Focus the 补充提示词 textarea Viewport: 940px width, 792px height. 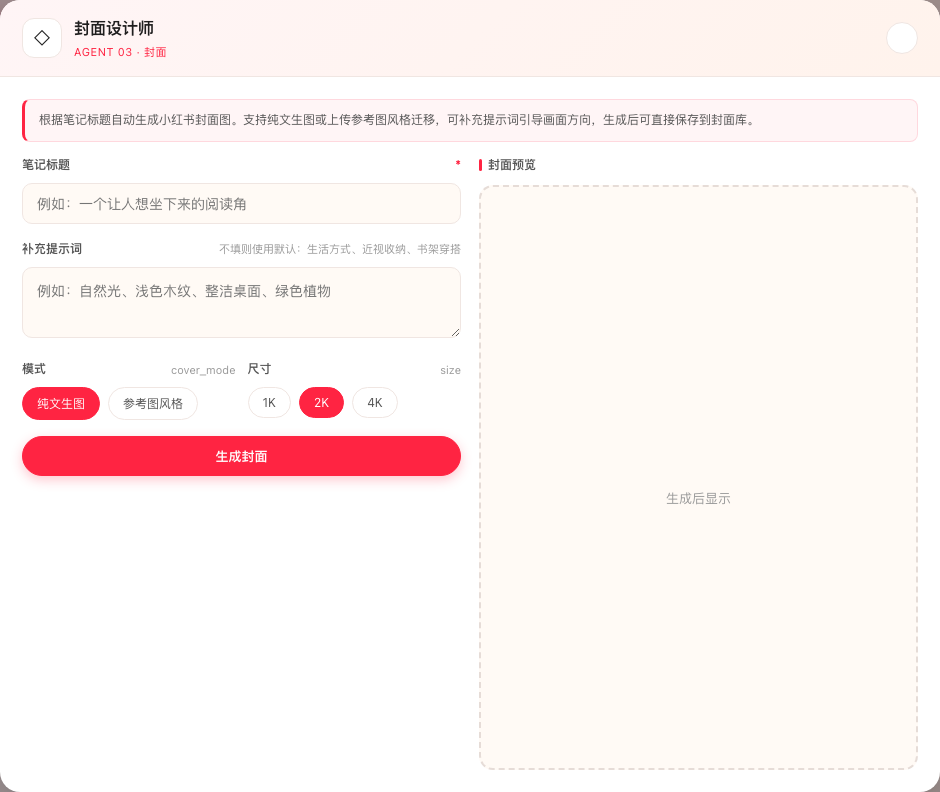pos(241,302)
